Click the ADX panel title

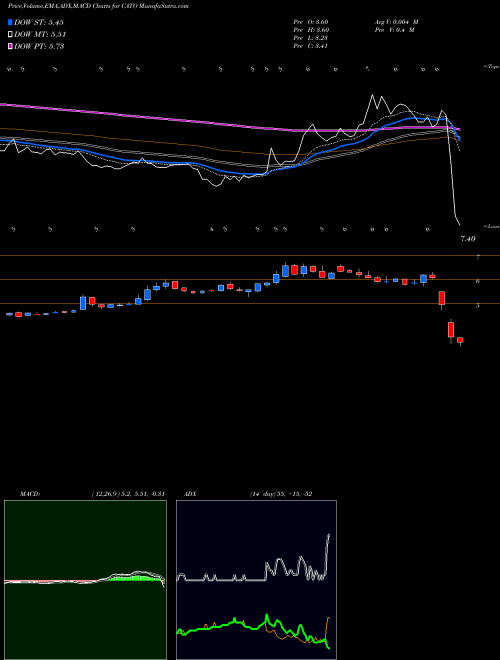click(x=191, y=494)
